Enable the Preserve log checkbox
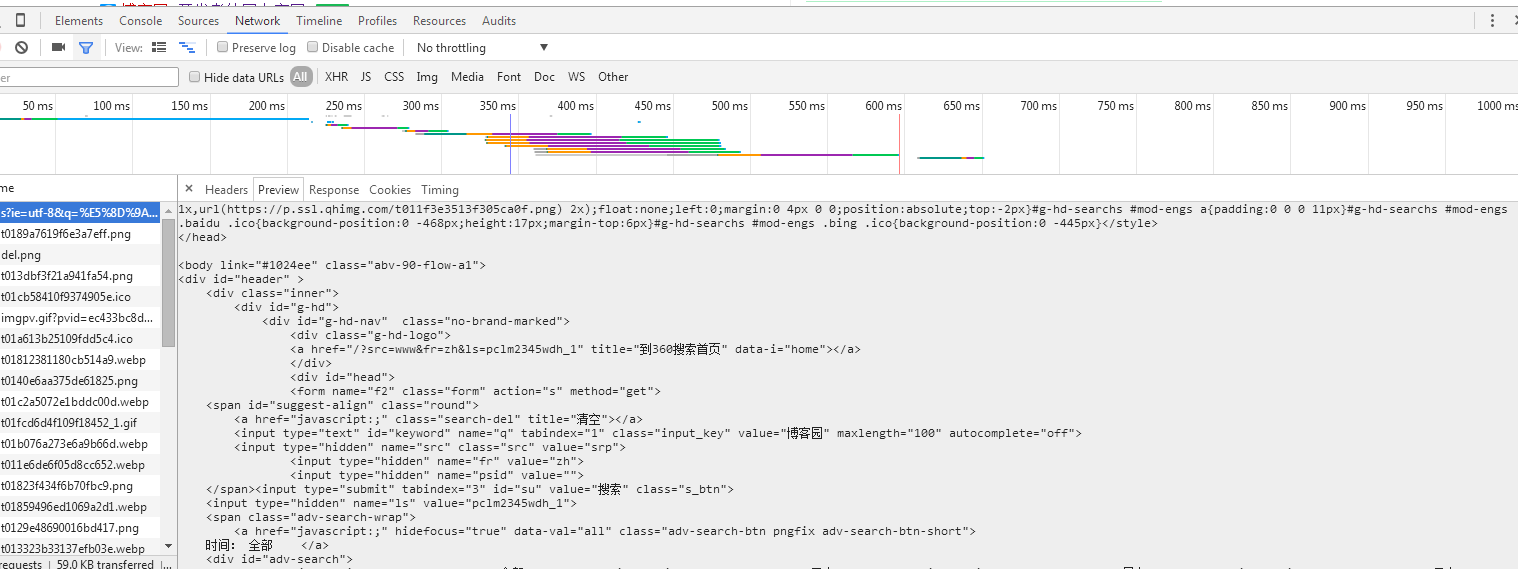 223,47
